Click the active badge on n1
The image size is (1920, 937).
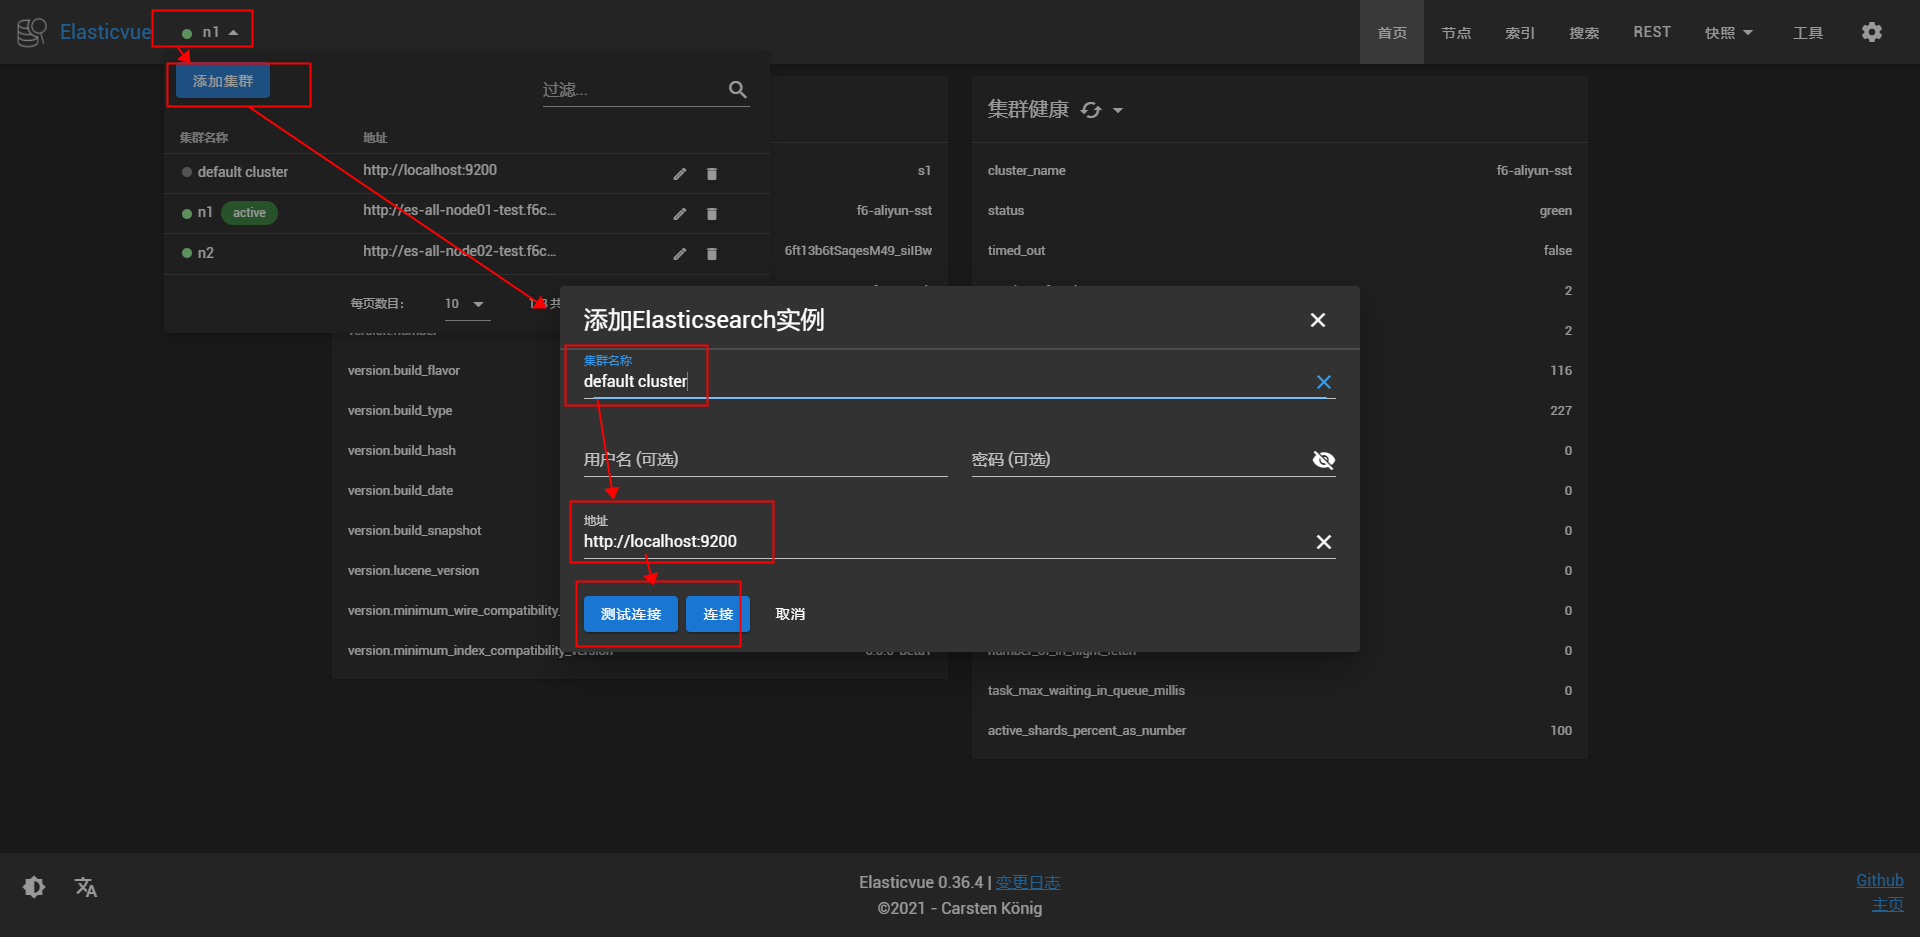tap(249, 213)
